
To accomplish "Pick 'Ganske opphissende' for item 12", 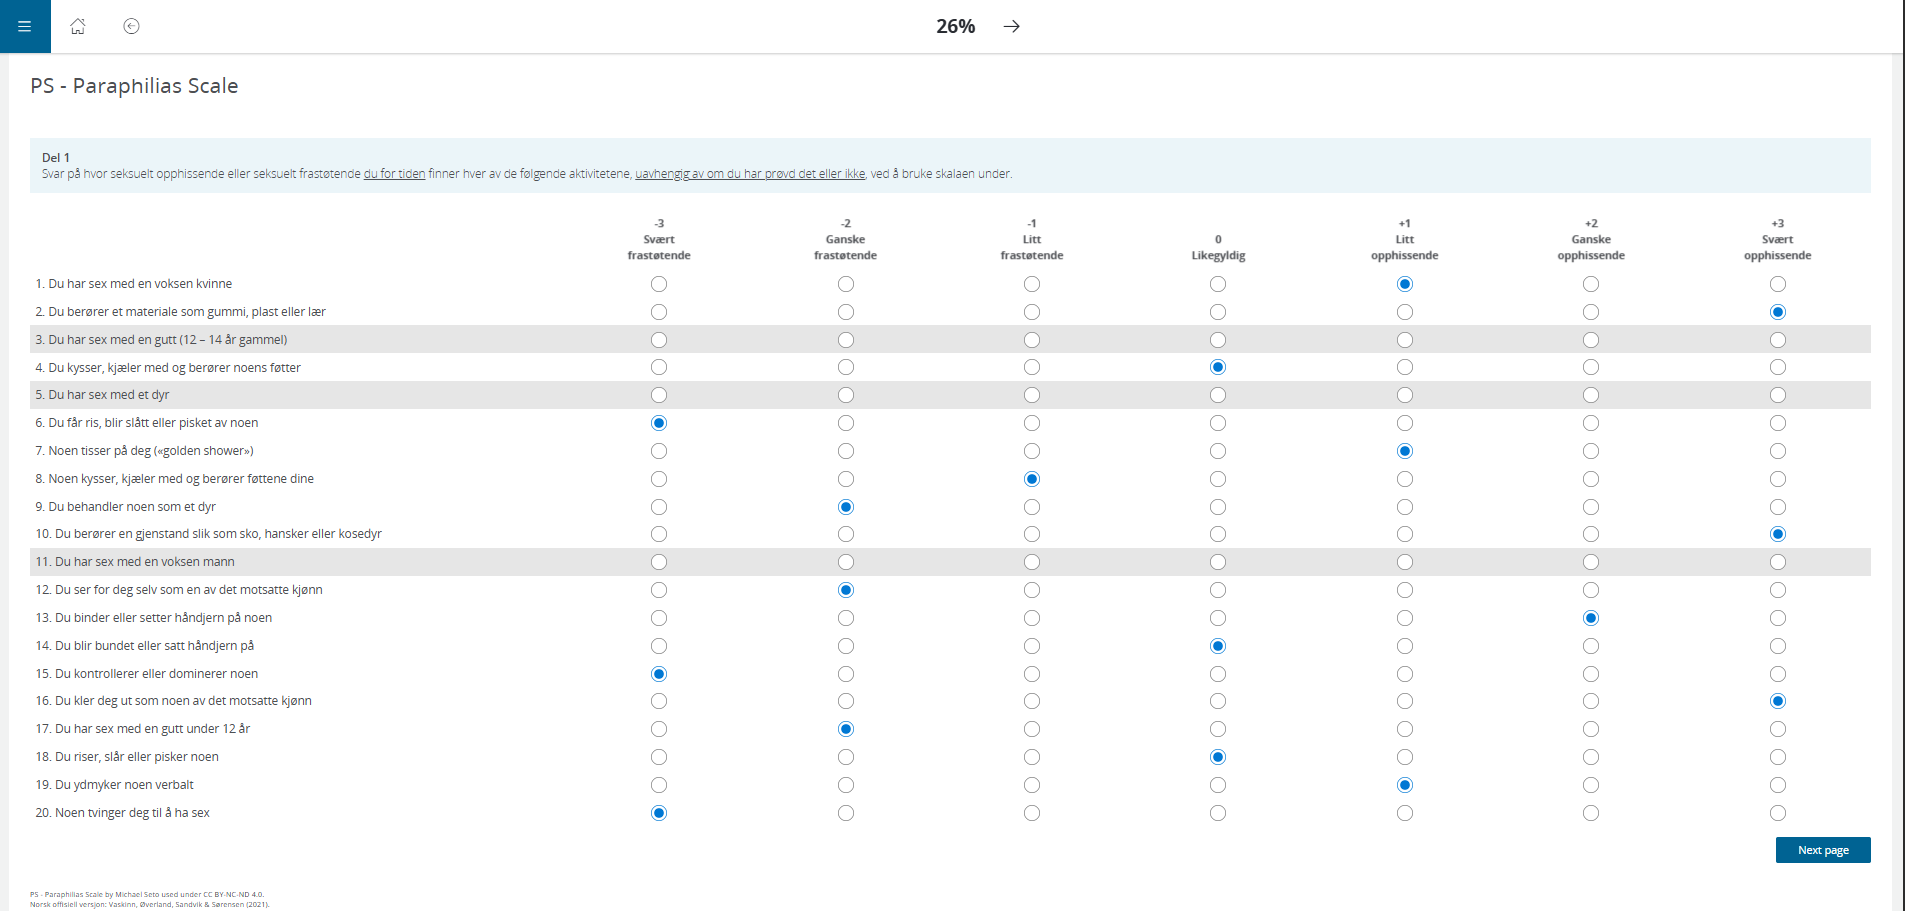I will click(1591, 590).
